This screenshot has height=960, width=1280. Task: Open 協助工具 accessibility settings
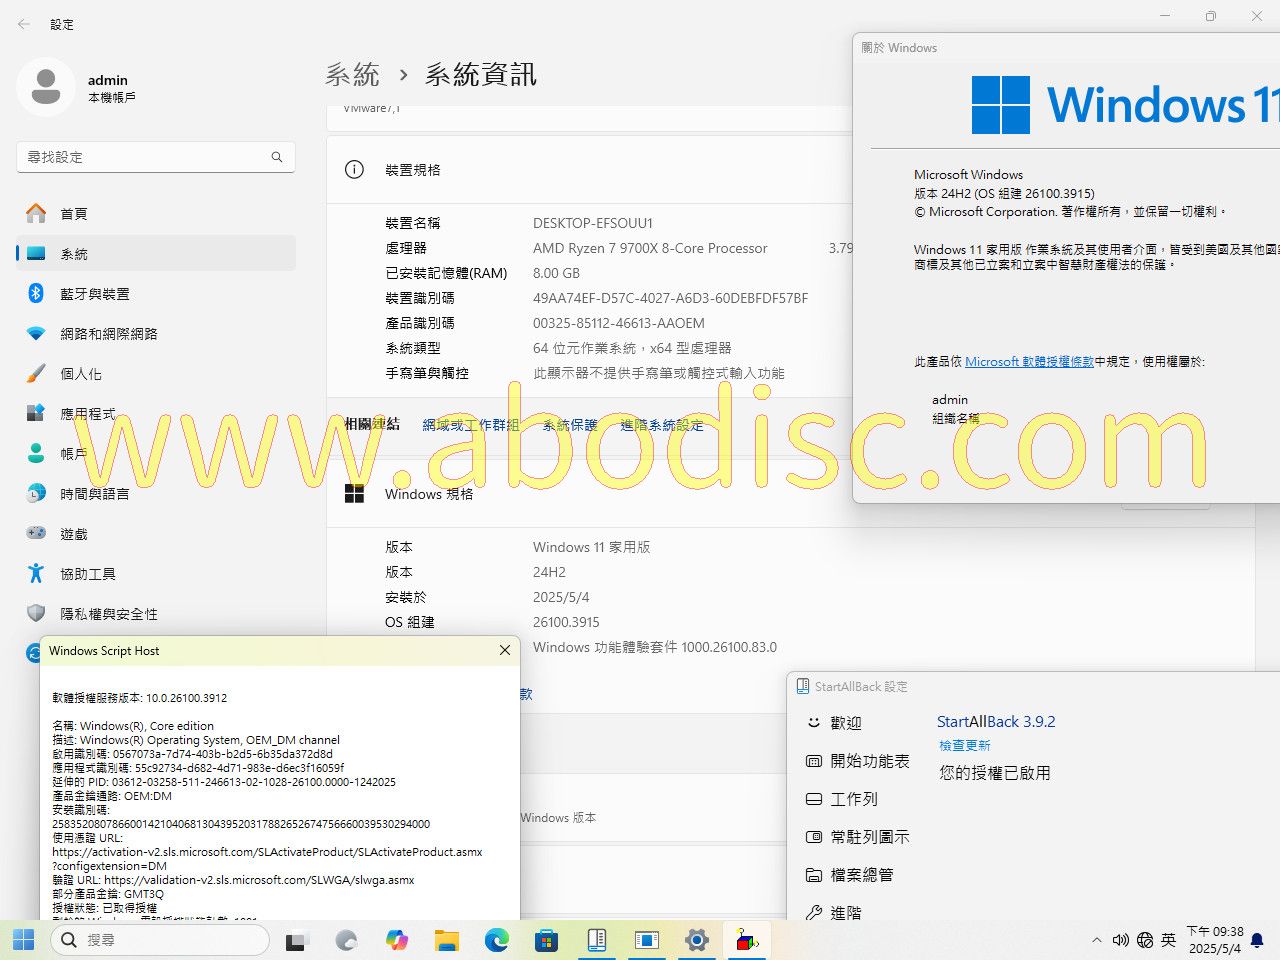(x=156, y=574)
